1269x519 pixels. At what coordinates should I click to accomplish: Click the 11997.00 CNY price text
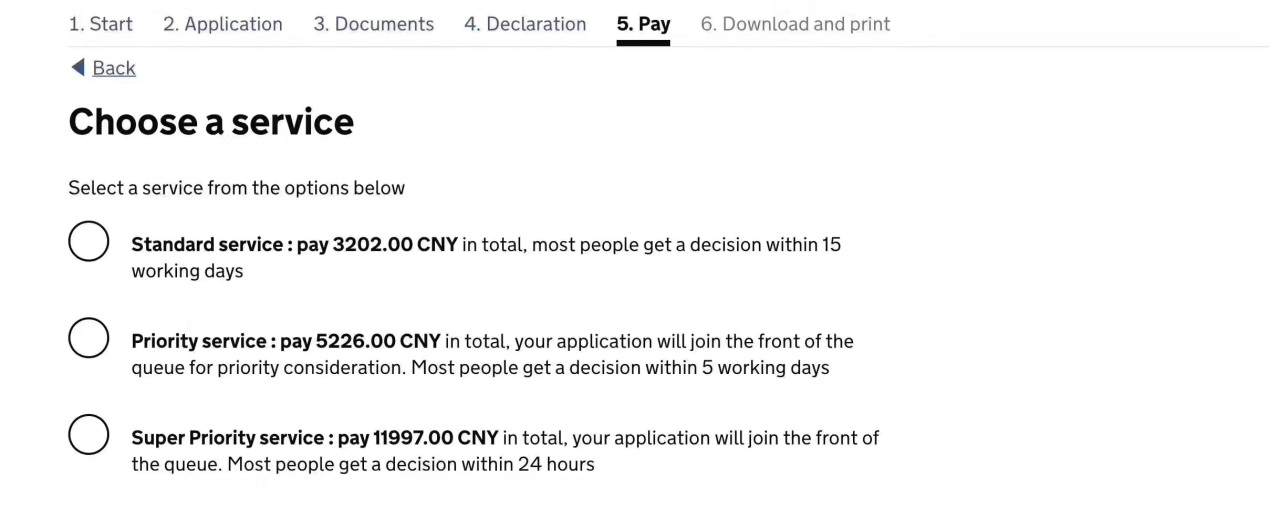pos(435,439)
